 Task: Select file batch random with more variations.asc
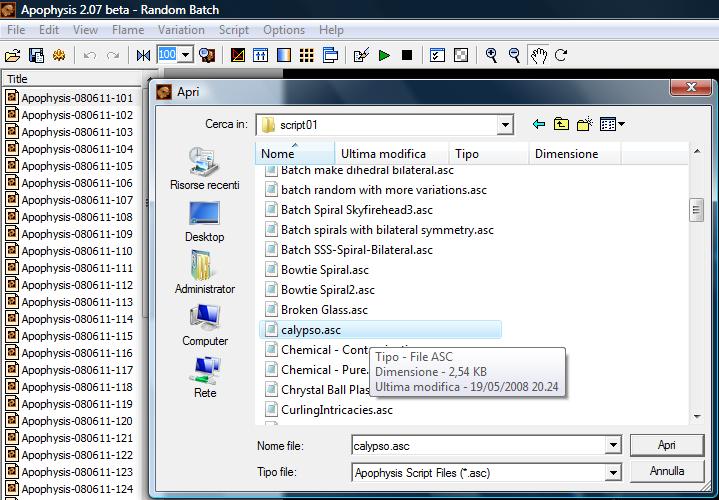[376, 190]
